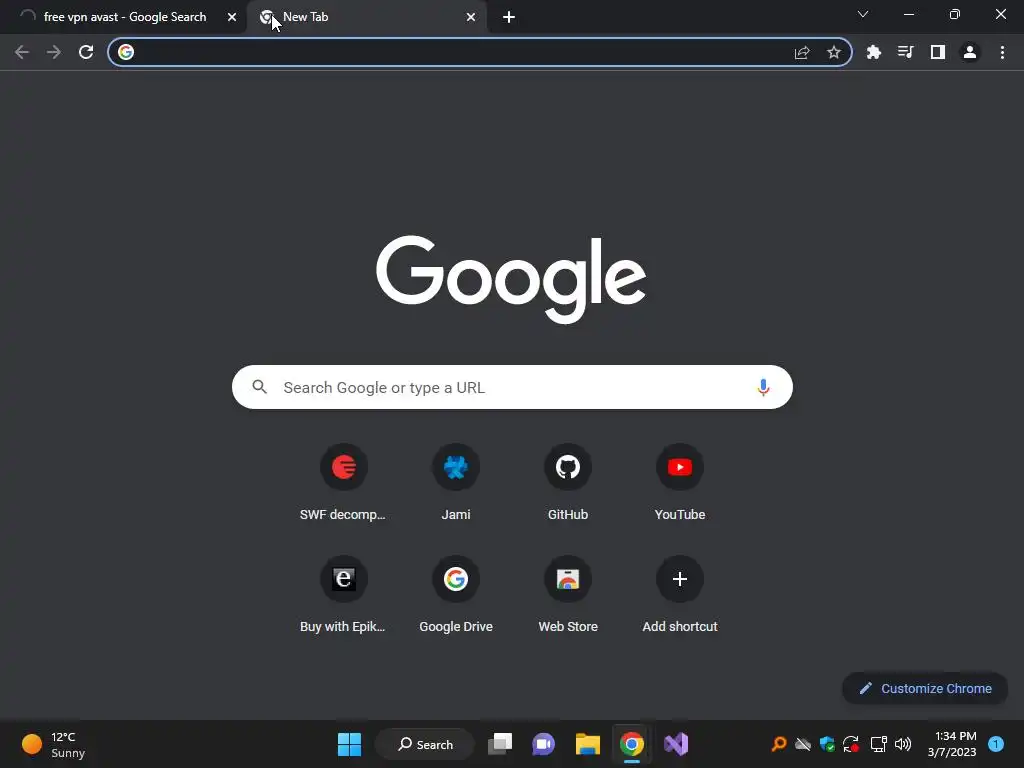
Task: Open the Buy with Epik... shortcut
Action: pos(344,595)
